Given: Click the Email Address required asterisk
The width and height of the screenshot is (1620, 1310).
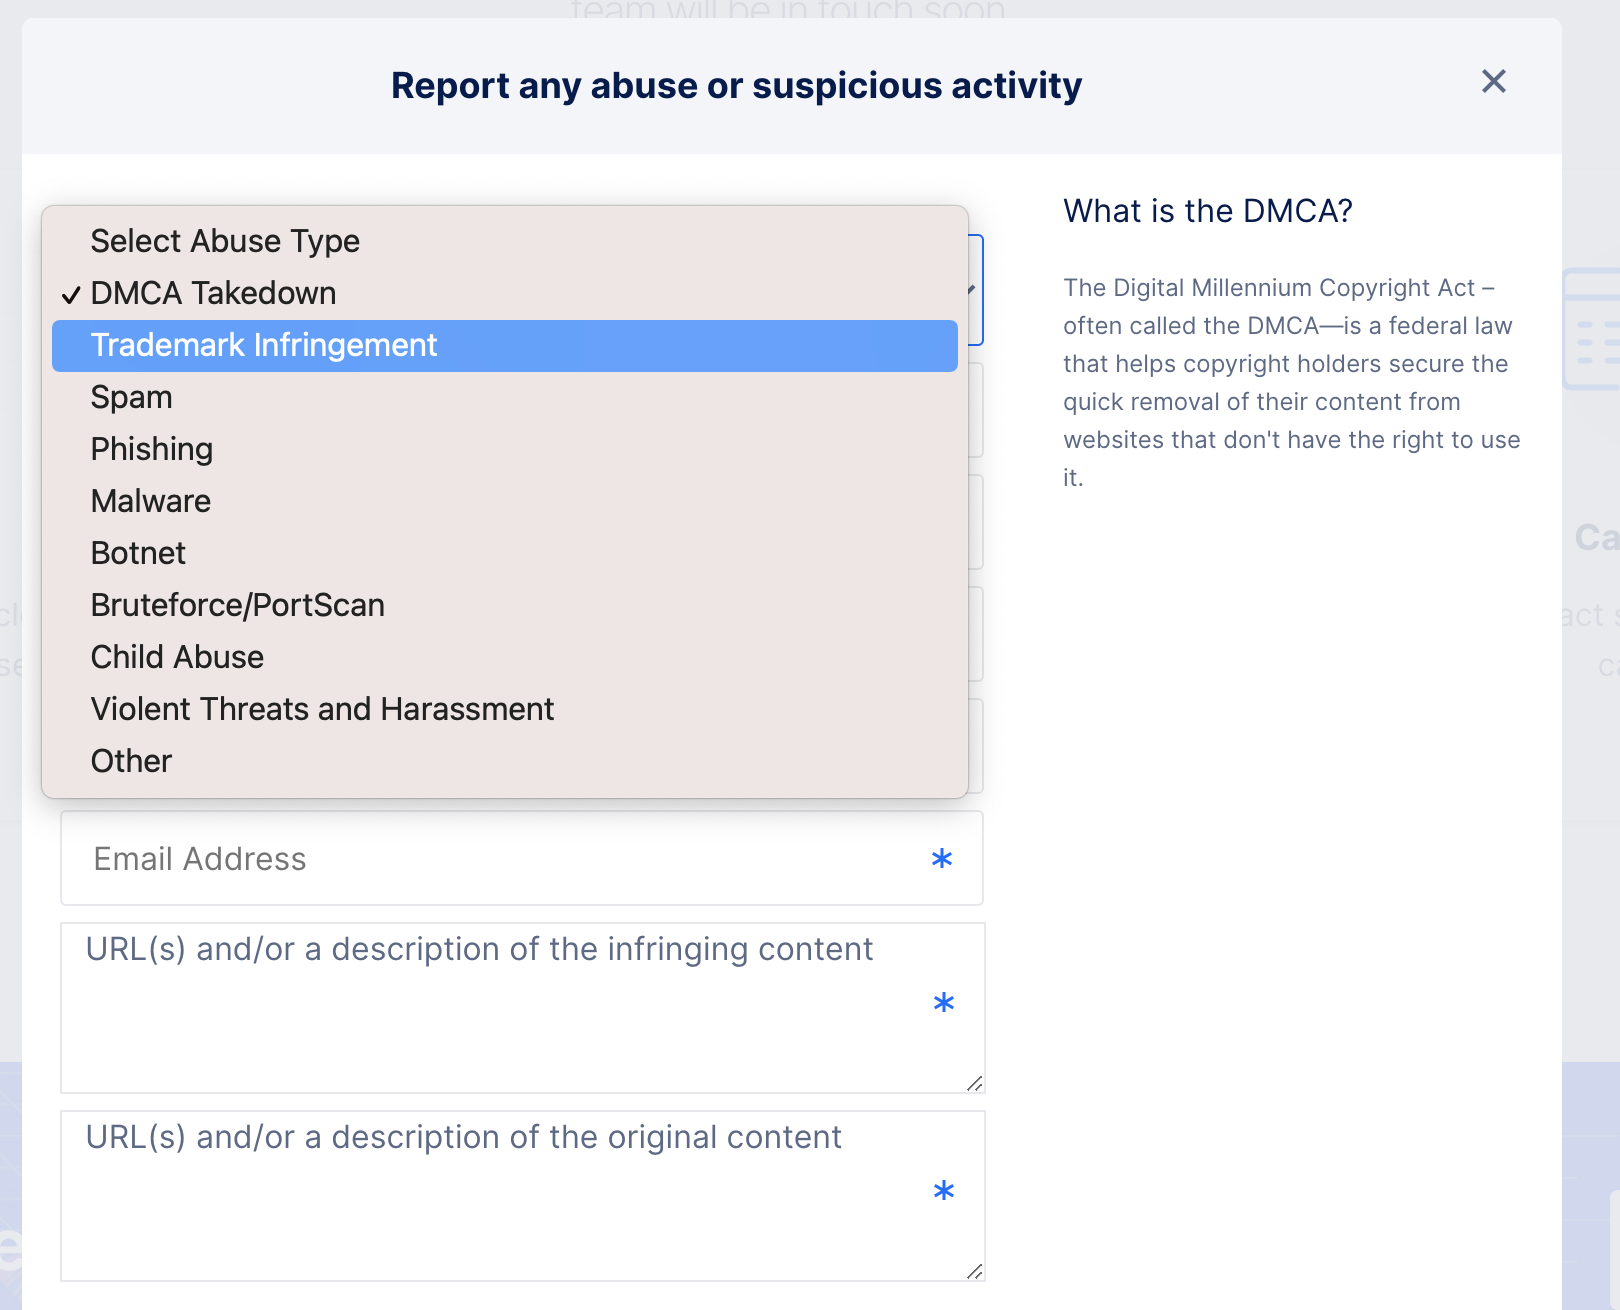Looking at the screenshot, I should [x=941, y=859].
